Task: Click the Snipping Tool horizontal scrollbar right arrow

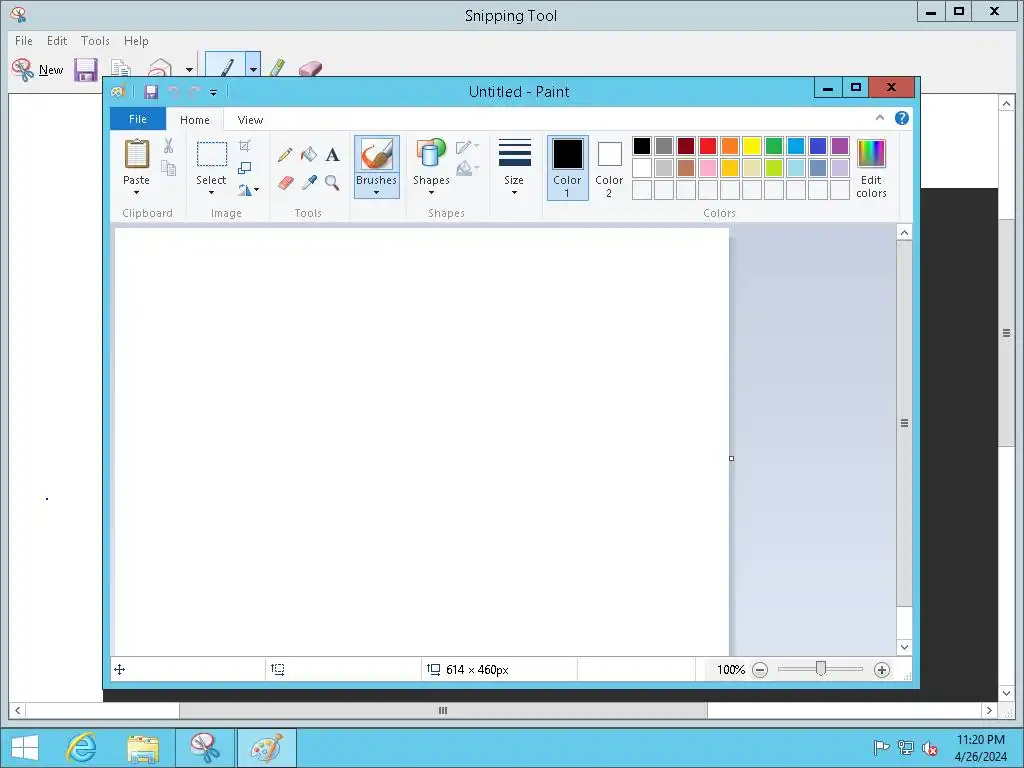Action: click(x=989, y=711)
